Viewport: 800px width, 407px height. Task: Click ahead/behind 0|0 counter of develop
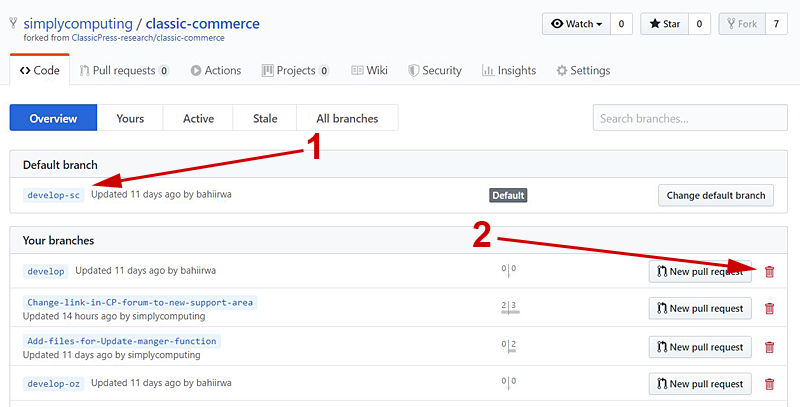[x=509, y=270]
